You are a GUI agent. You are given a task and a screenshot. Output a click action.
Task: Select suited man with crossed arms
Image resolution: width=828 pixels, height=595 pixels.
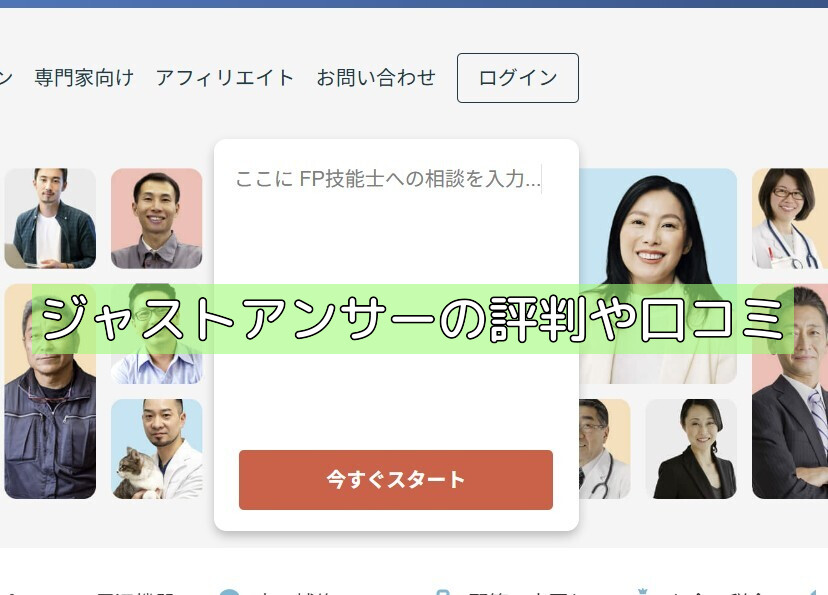tap(790, 391)
